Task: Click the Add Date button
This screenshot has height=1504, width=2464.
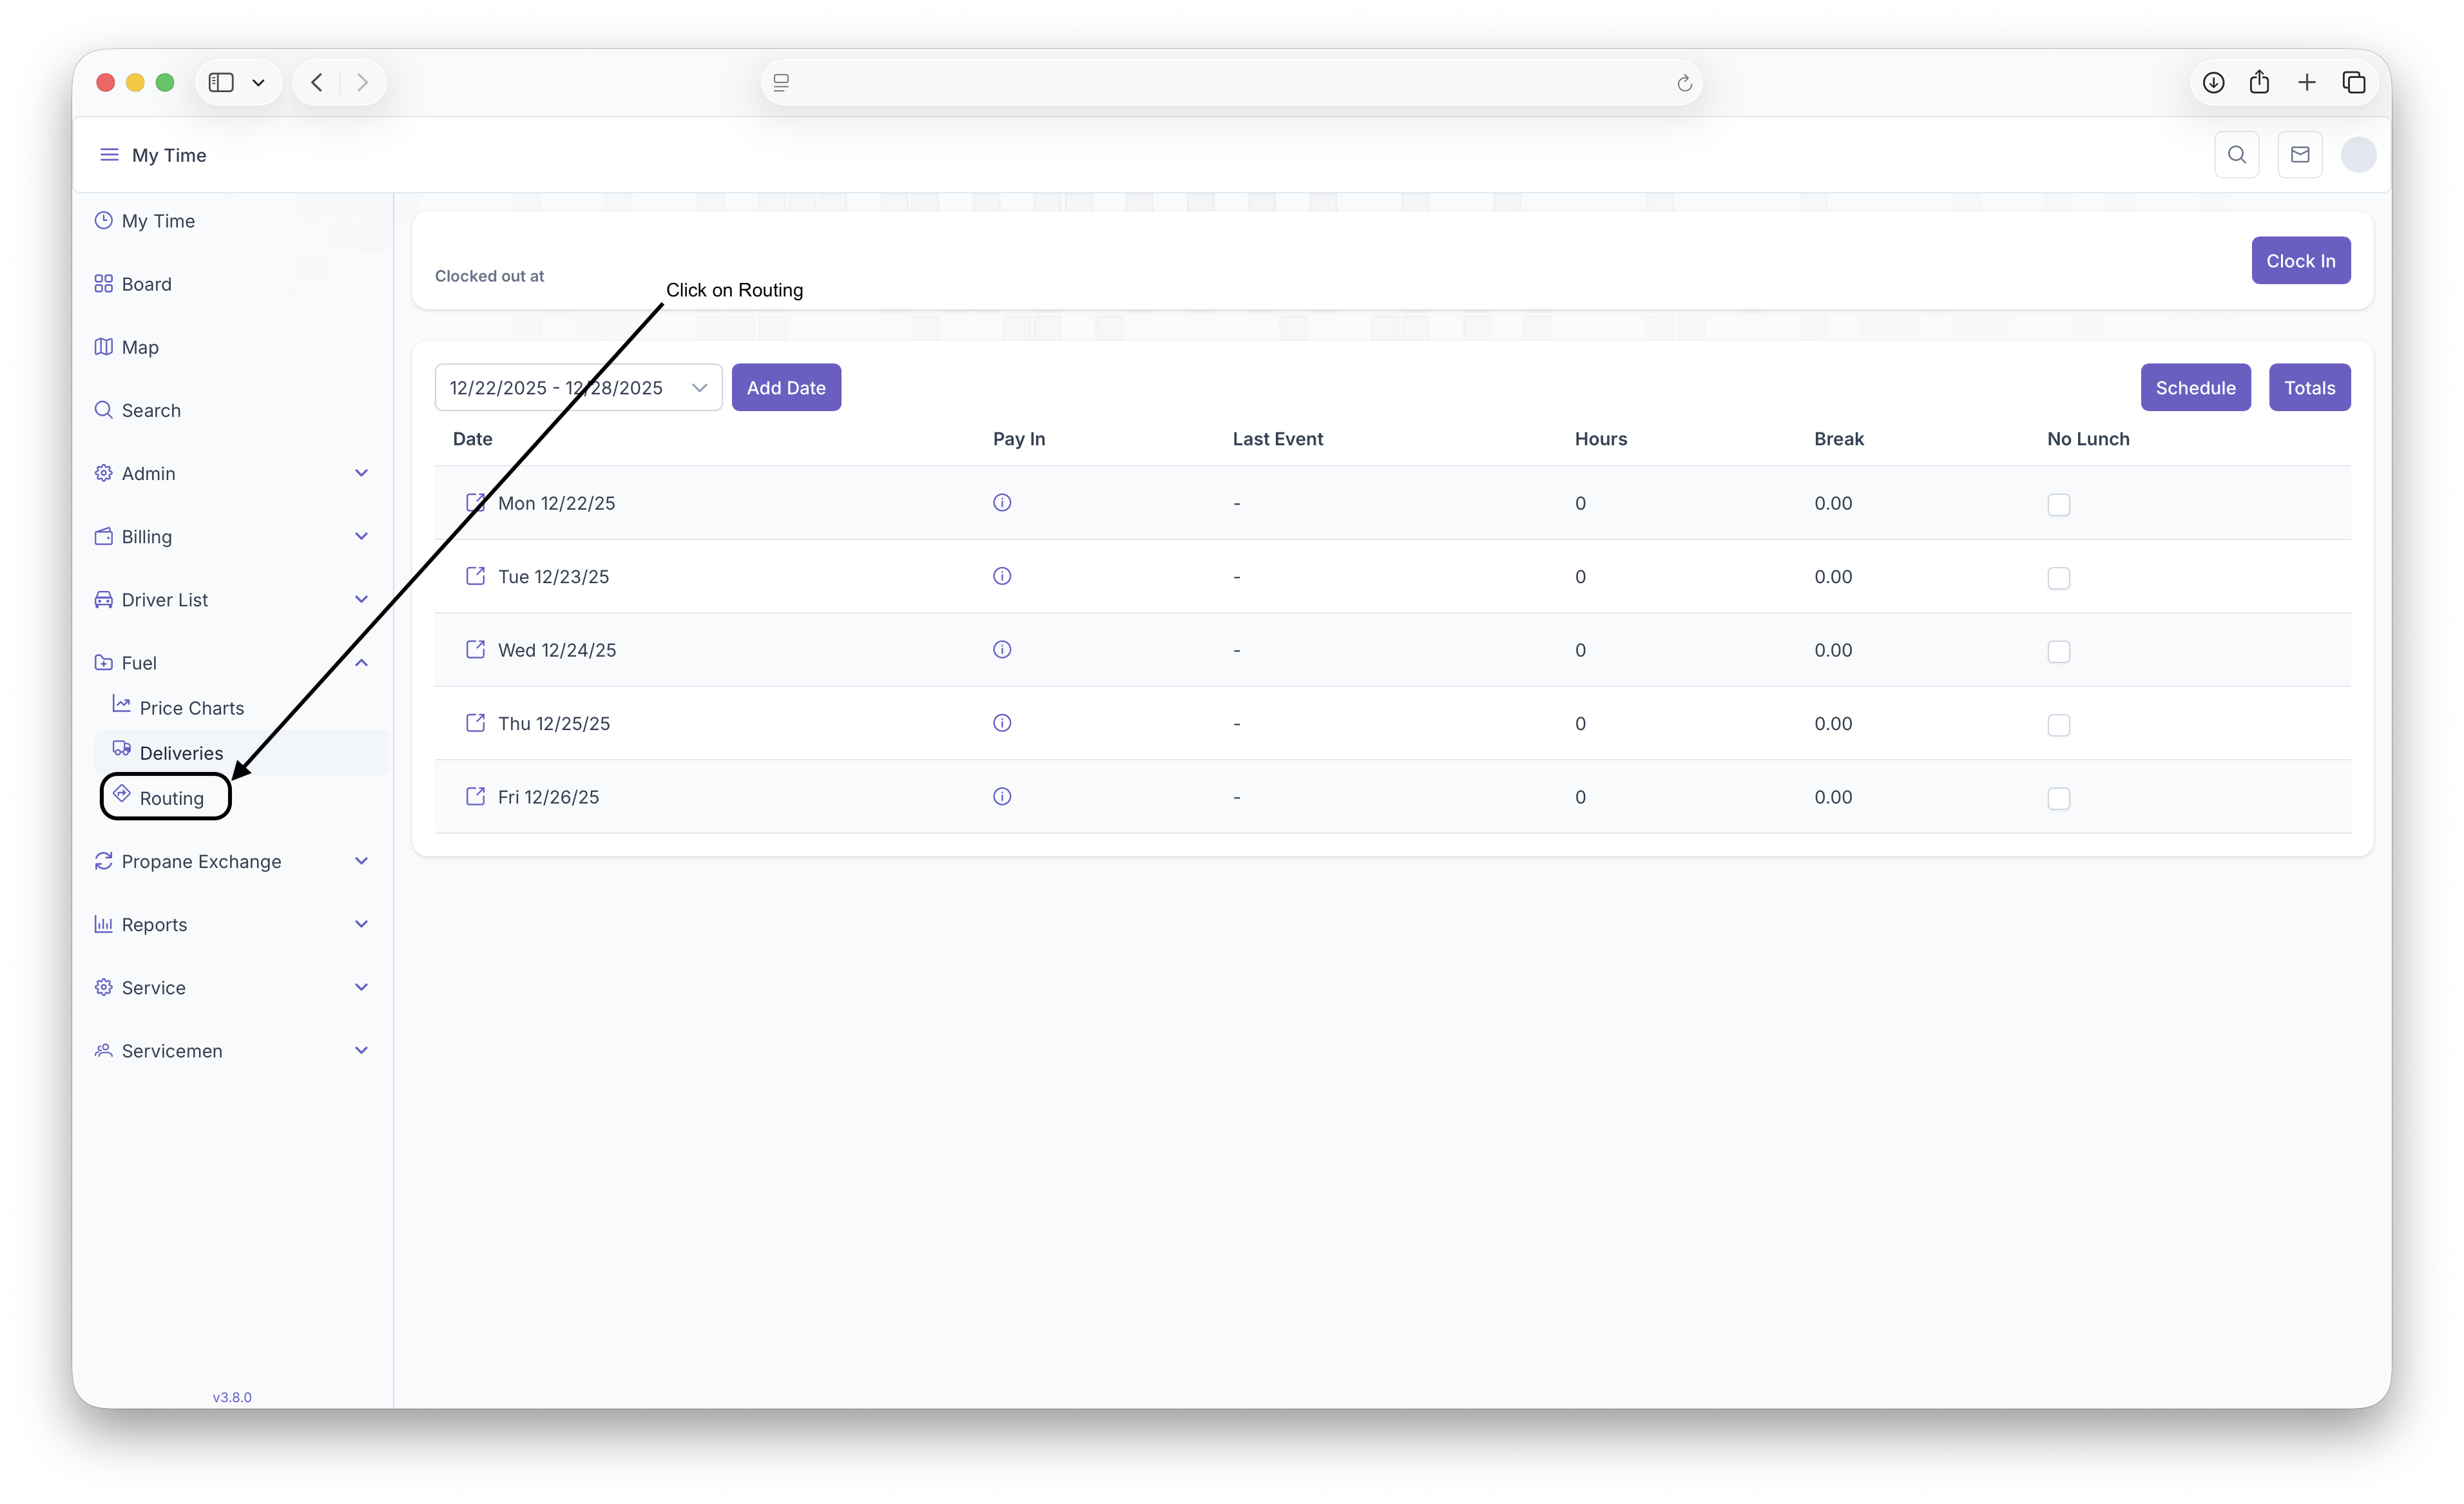Action: coord(785,388)
